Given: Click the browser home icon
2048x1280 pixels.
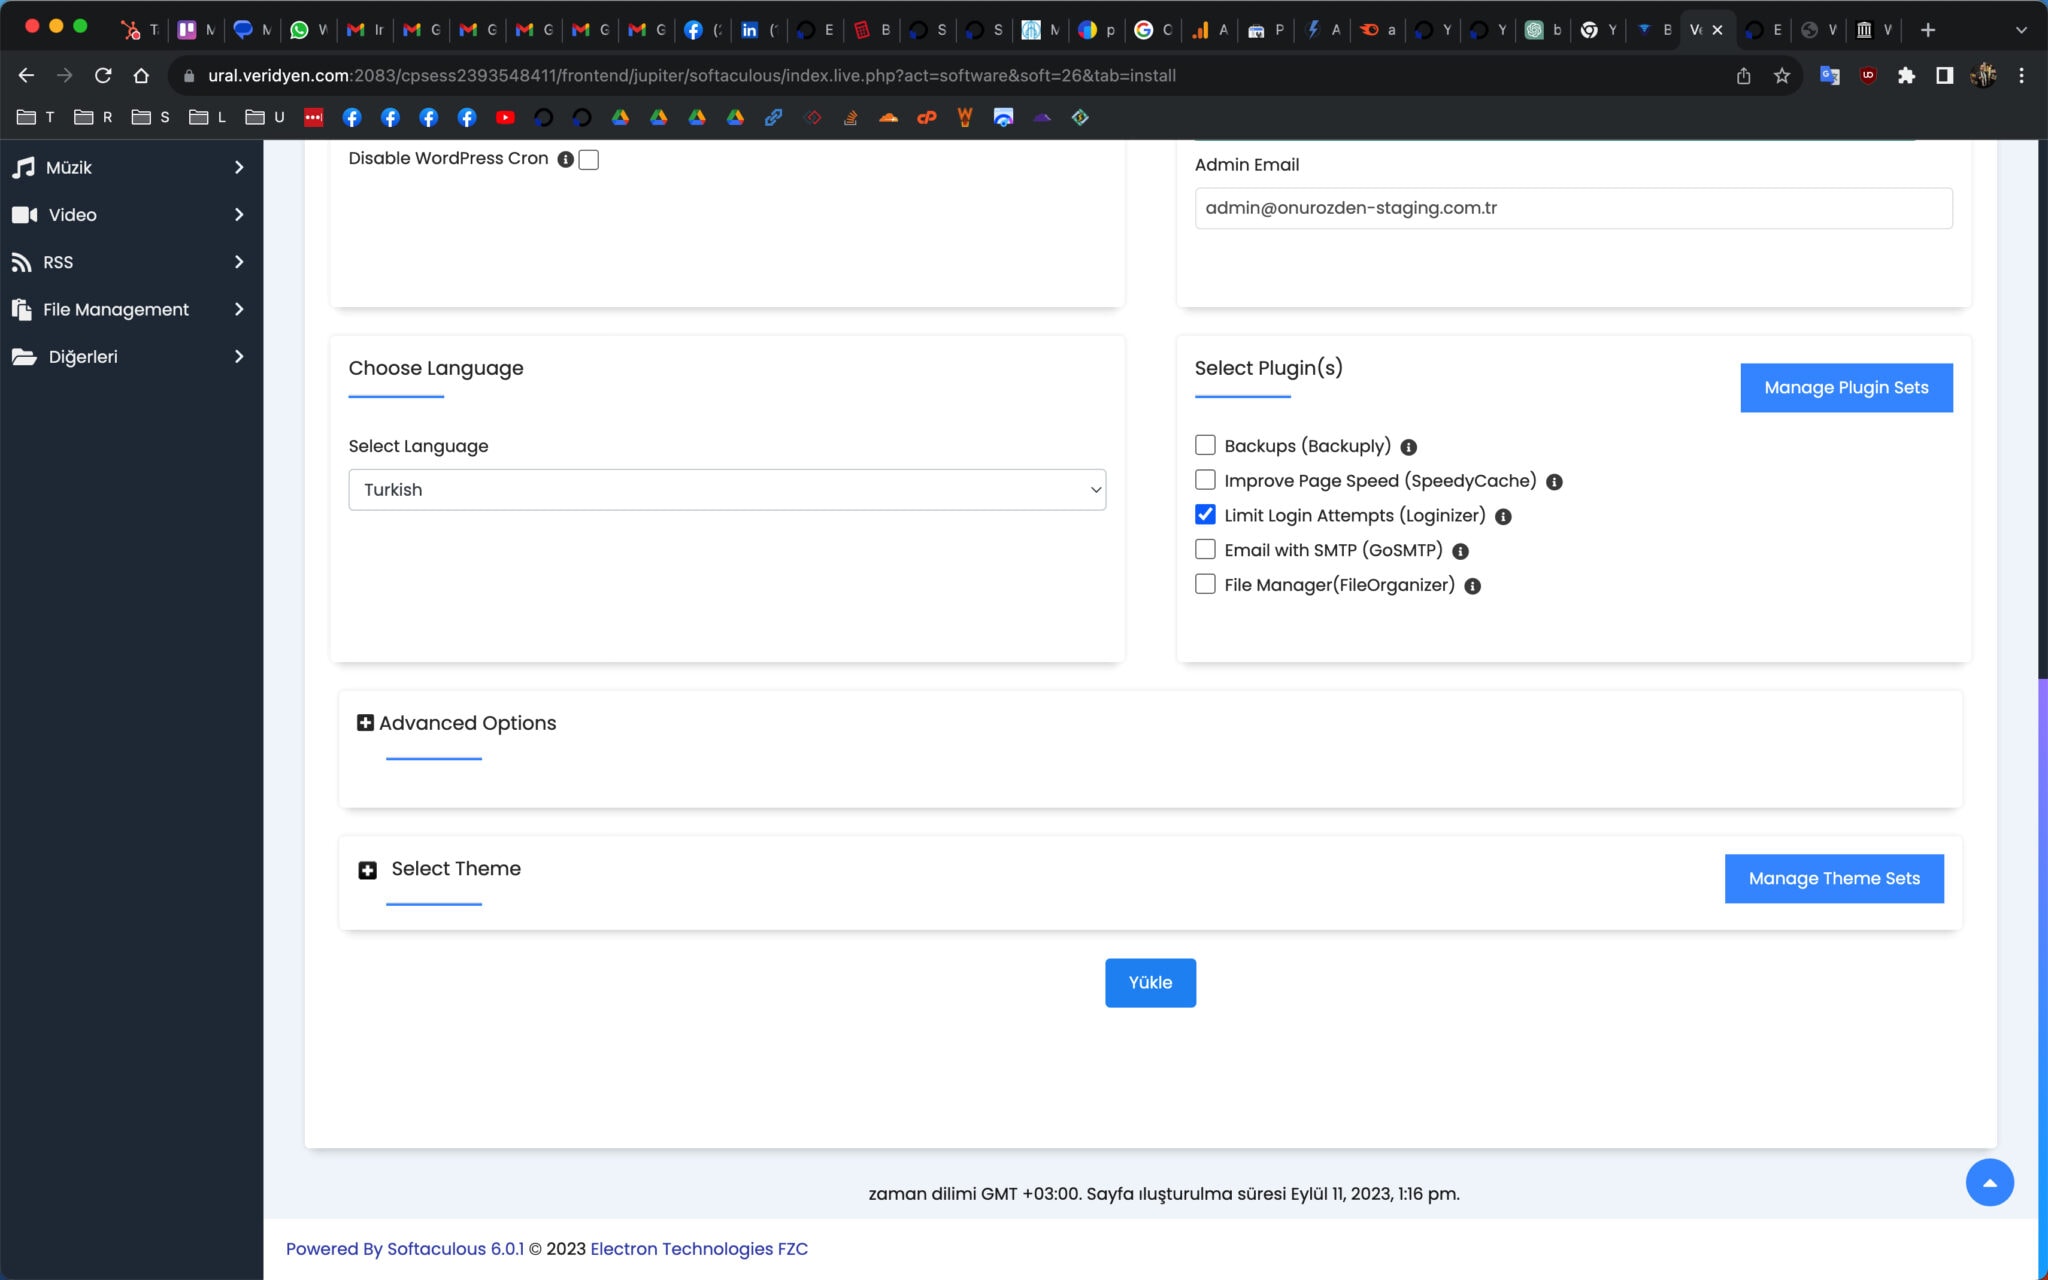Looking at the screenshot, I should 141,76.
